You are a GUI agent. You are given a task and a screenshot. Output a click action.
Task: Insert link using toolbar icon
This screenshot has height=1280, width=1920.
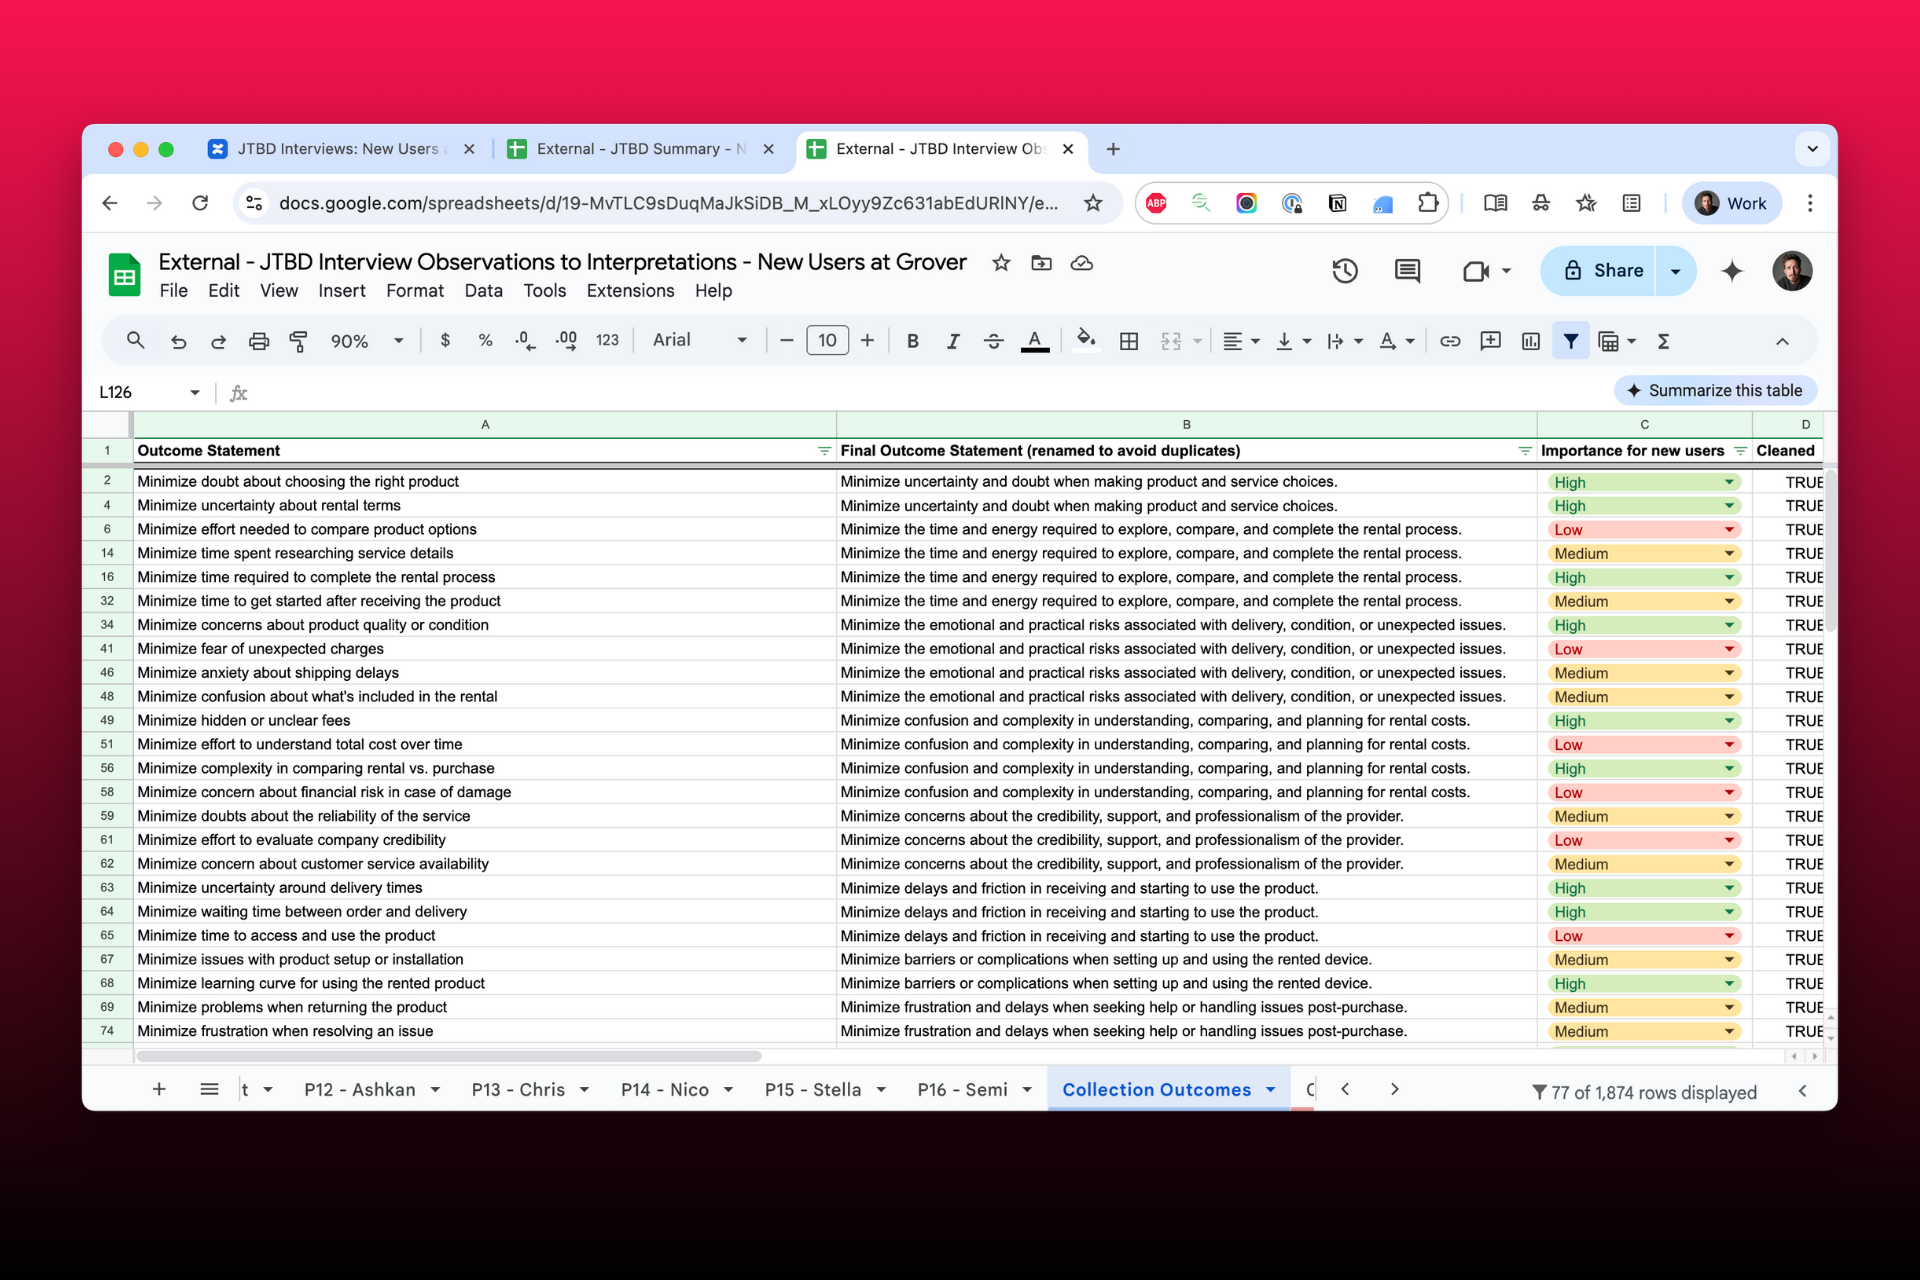click(1449, 341)
